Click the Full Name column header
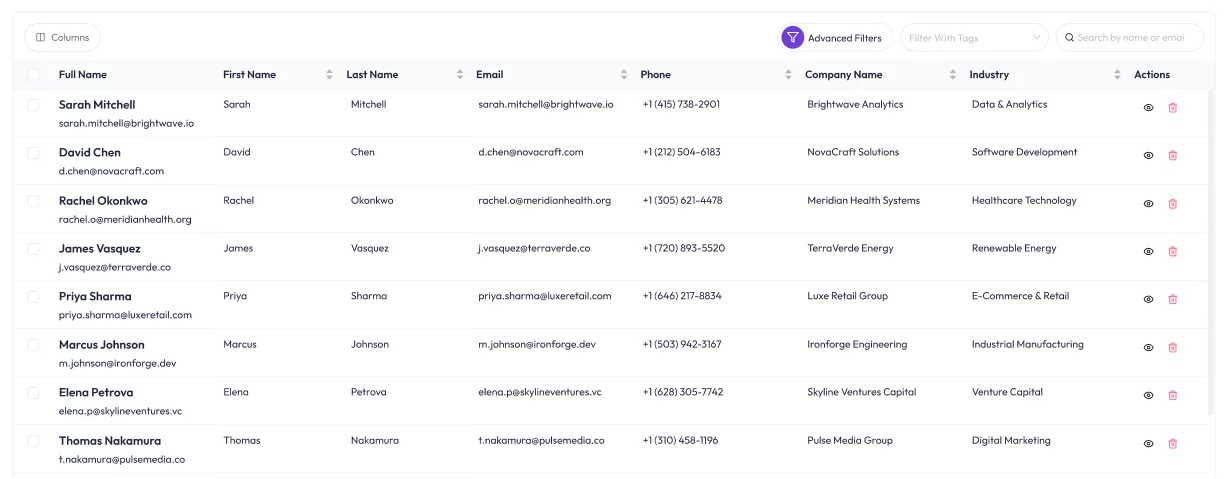 pyautogui.click(x=83, y=75)
